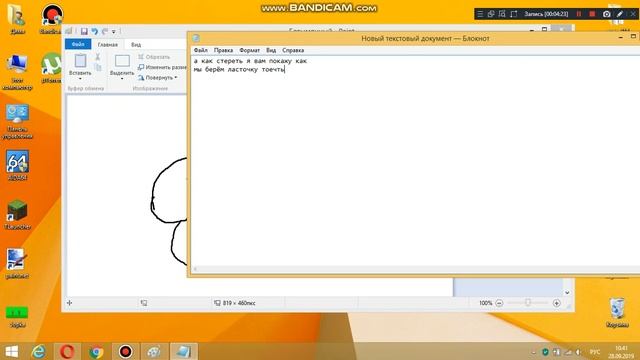The height and width of the screenshot is (360, 640).
Task: Click the white Paint canvas area
Action: 127,196
